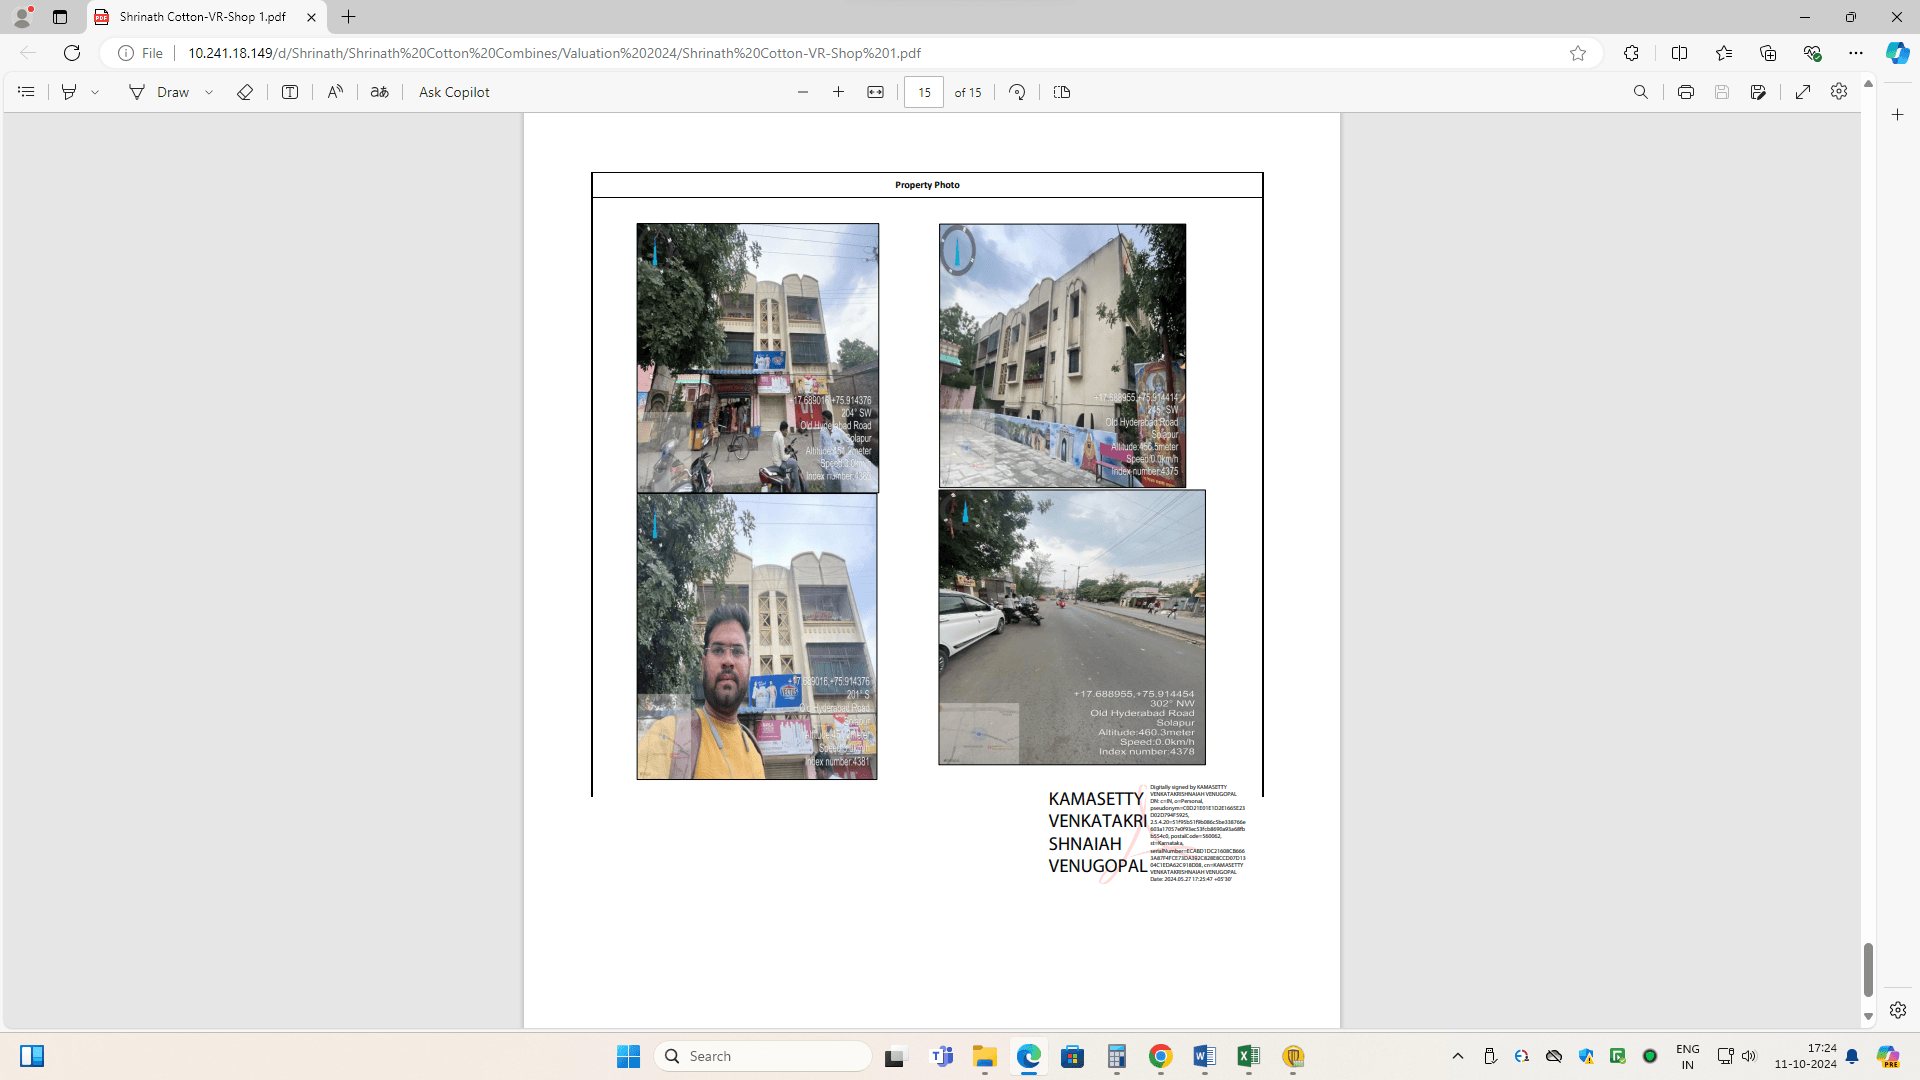Open Edge Settings and more menu
1920x1080 pixels.
click(1856, 53)
